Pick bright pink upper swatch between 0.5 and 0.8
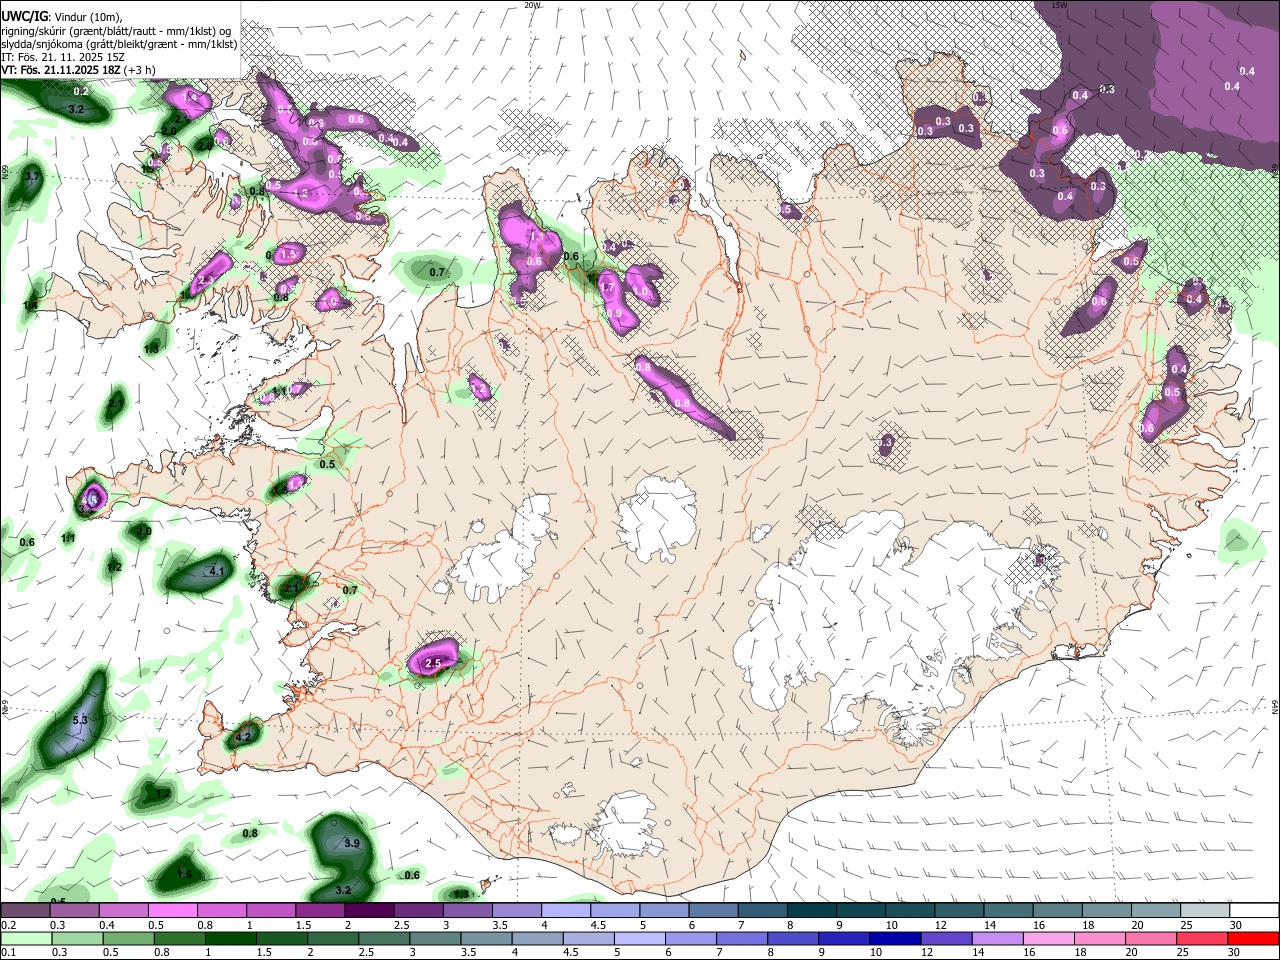This screenshot has height=960, width=1280. [172, 911]
